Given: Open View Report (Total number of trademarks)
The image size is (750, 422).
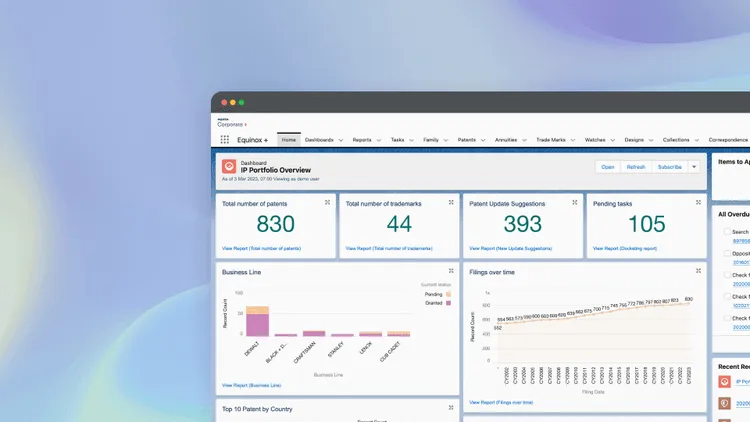Looking at the screenshot, I should pos(389,248).
